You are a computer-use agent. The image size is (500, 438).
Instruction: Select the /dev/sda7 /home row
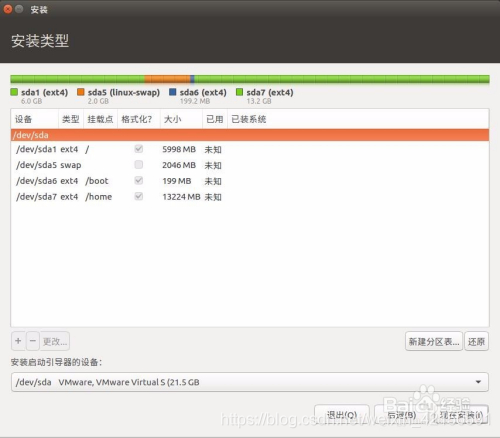(x=250, y=197)
